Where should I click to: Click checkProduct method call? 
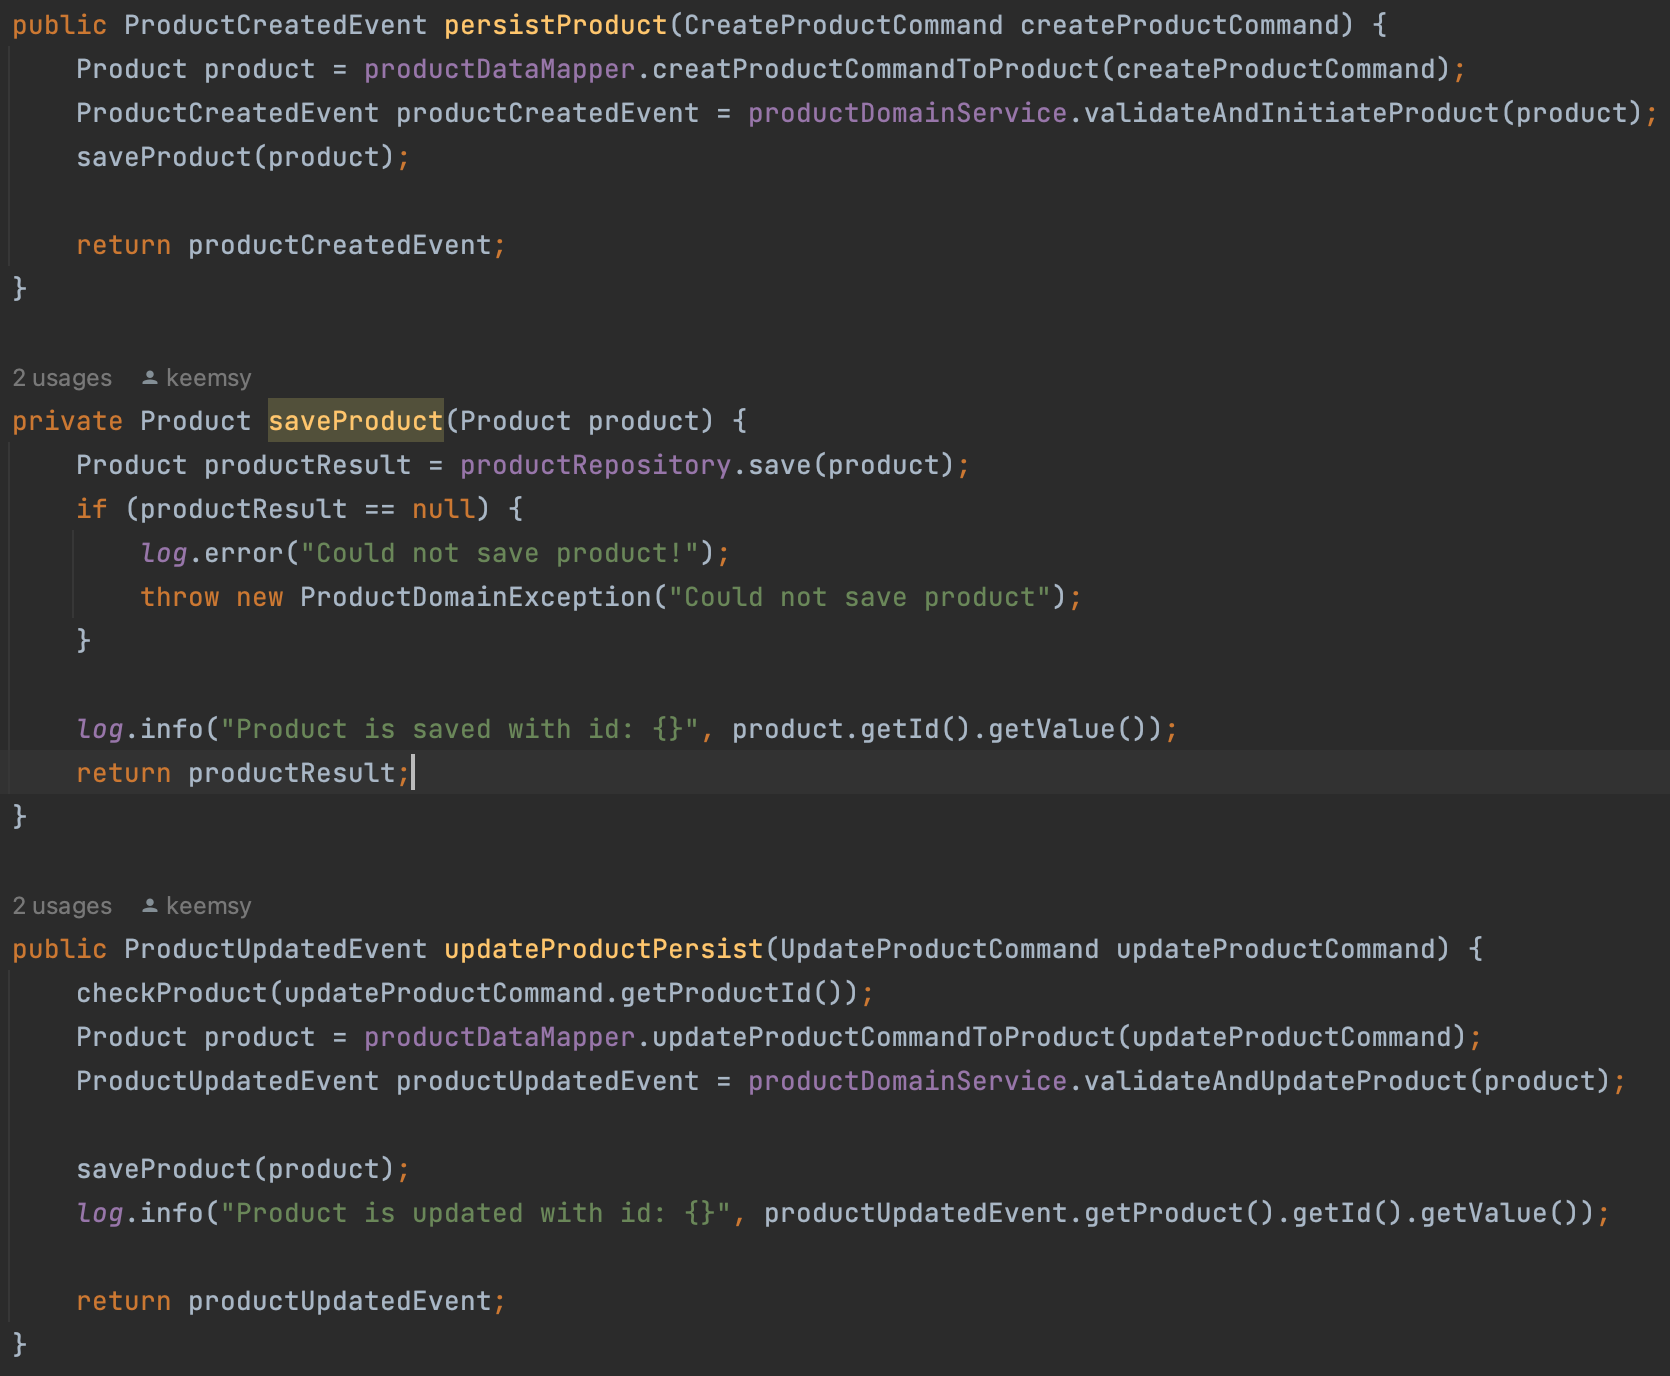coord(172,993)
